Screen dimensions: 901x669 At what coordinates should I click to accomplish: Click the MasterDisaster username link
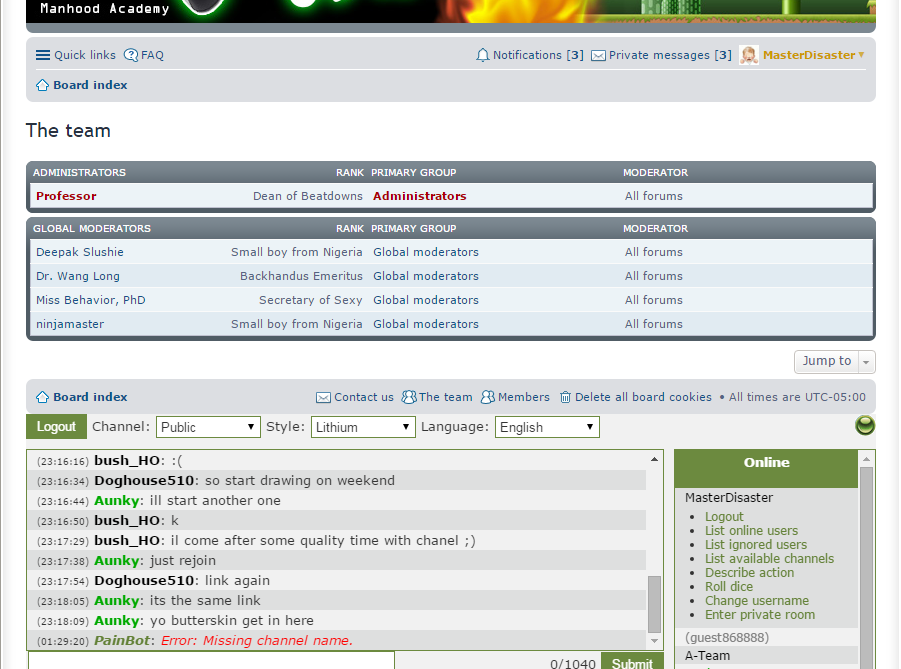point(809,55)
